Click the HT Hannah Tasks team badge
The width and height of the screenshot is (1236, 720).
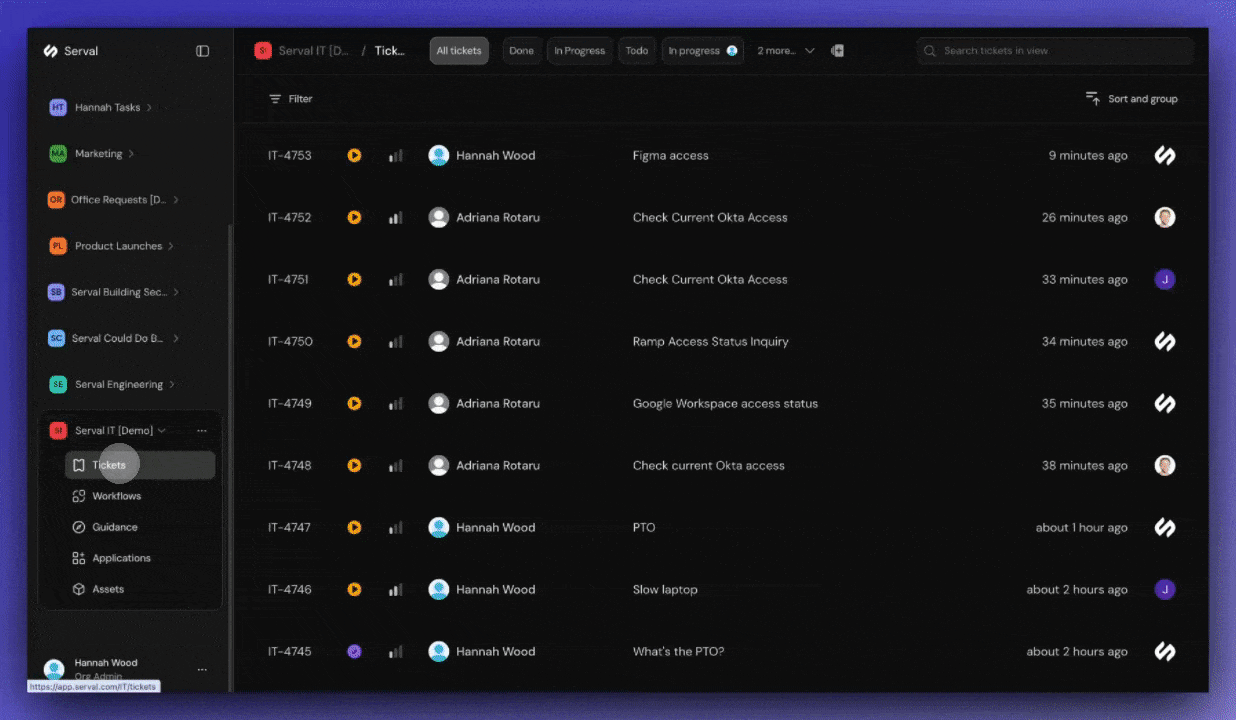coord(58,108)
